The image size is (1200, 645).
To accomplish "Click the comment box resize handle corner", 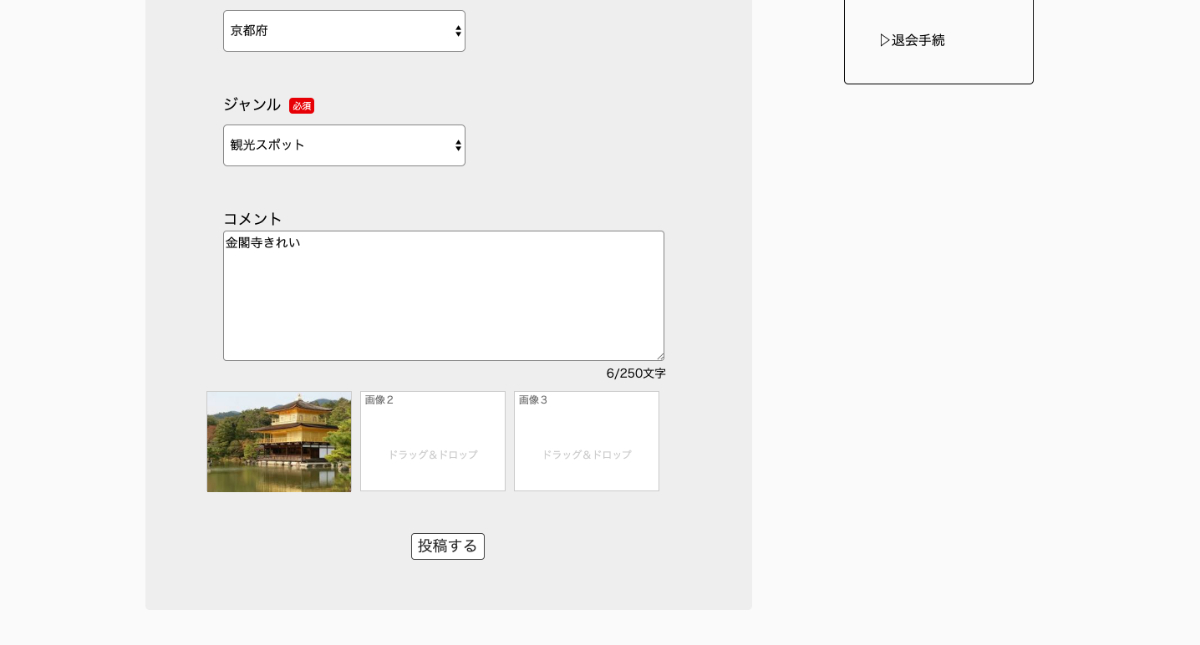I will 659,355.
